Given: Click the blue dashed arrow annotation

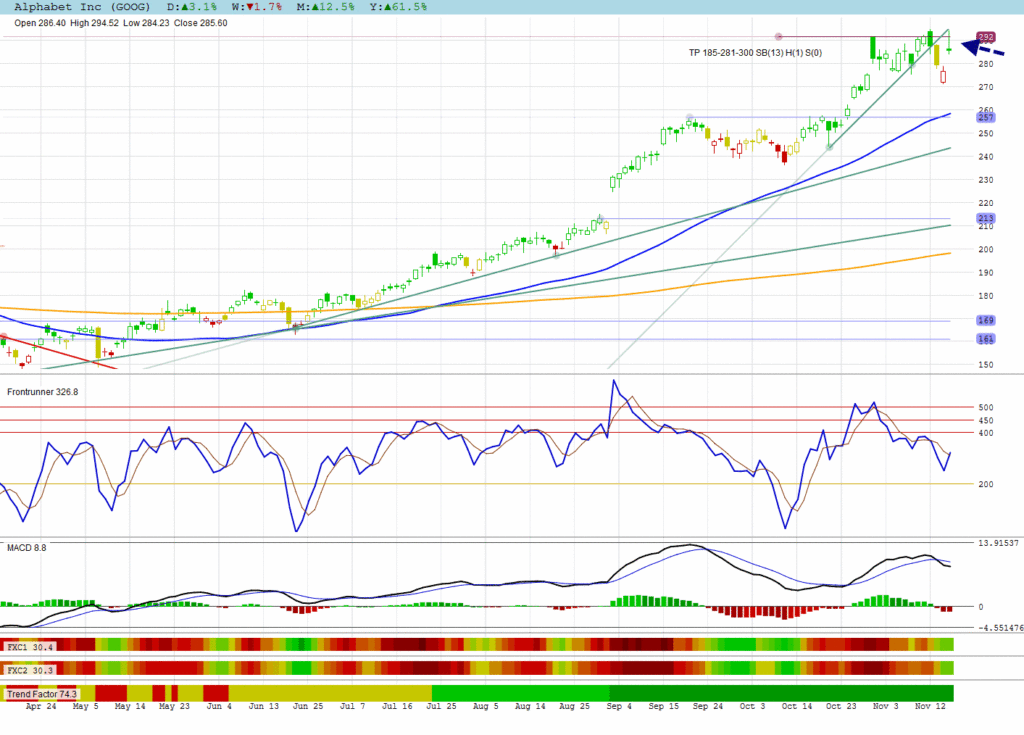Looking at the screenshot, I should pyautogui.click(x=977, y=46).
